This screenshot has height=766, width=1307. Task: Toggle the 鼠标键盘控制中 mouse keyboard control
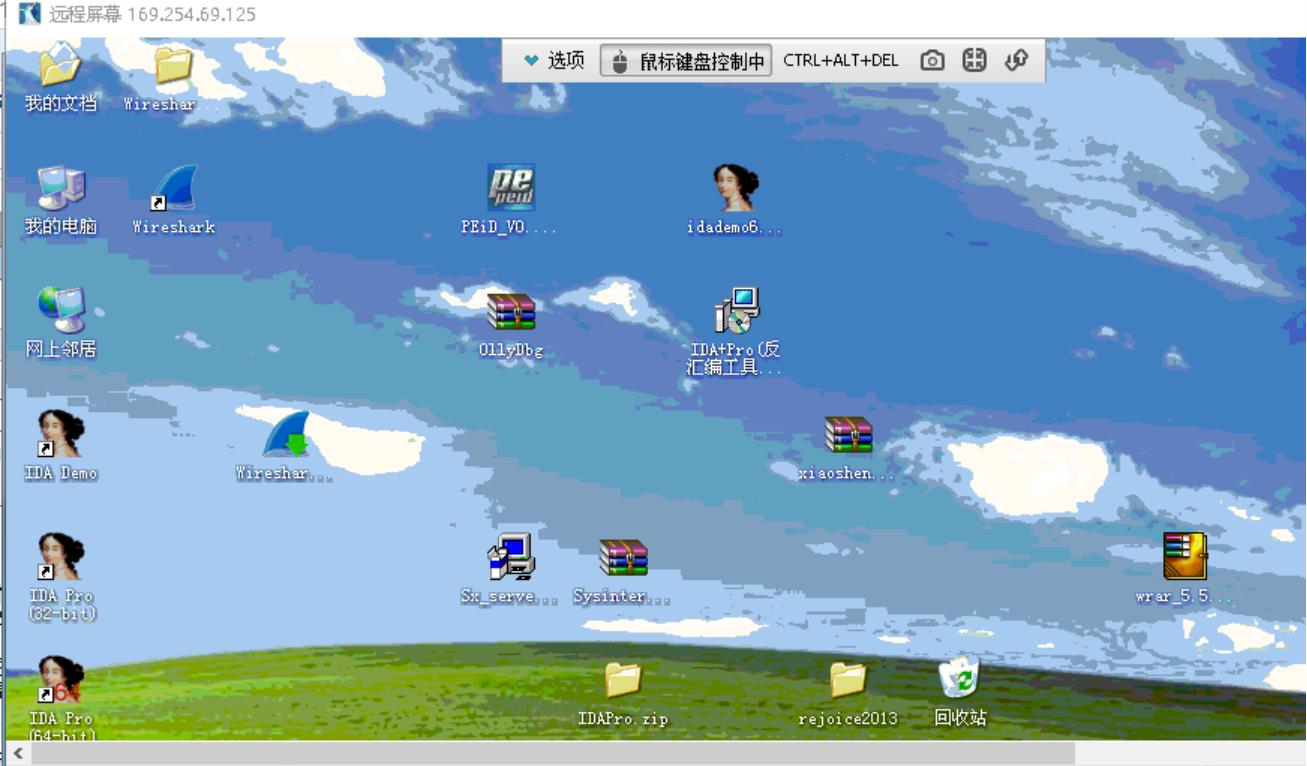(686, 61)
